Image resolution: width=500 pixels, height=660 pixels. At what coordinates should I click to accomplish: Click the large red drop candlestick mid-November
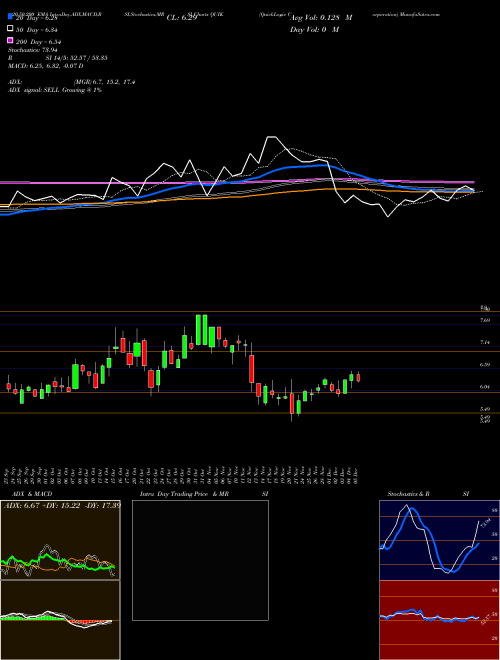252,369
